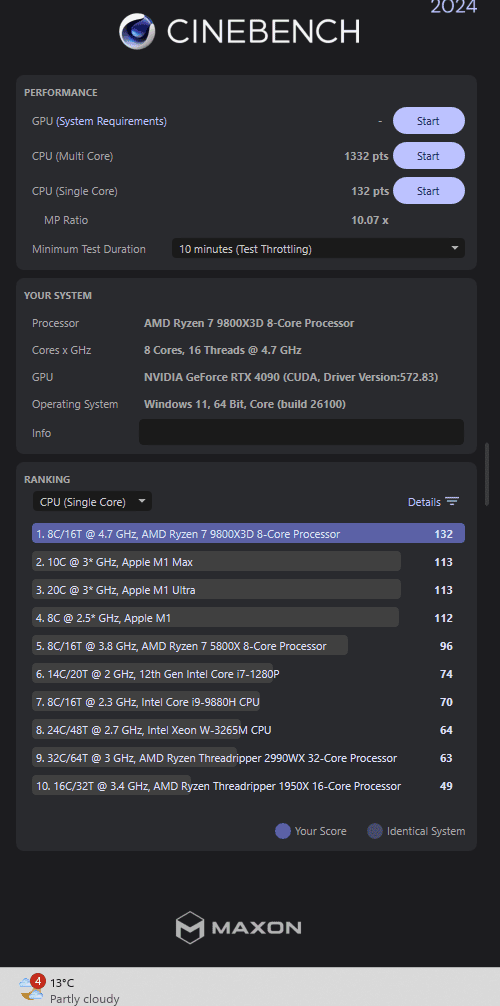Click inside the Info text field

click(301, 432)
